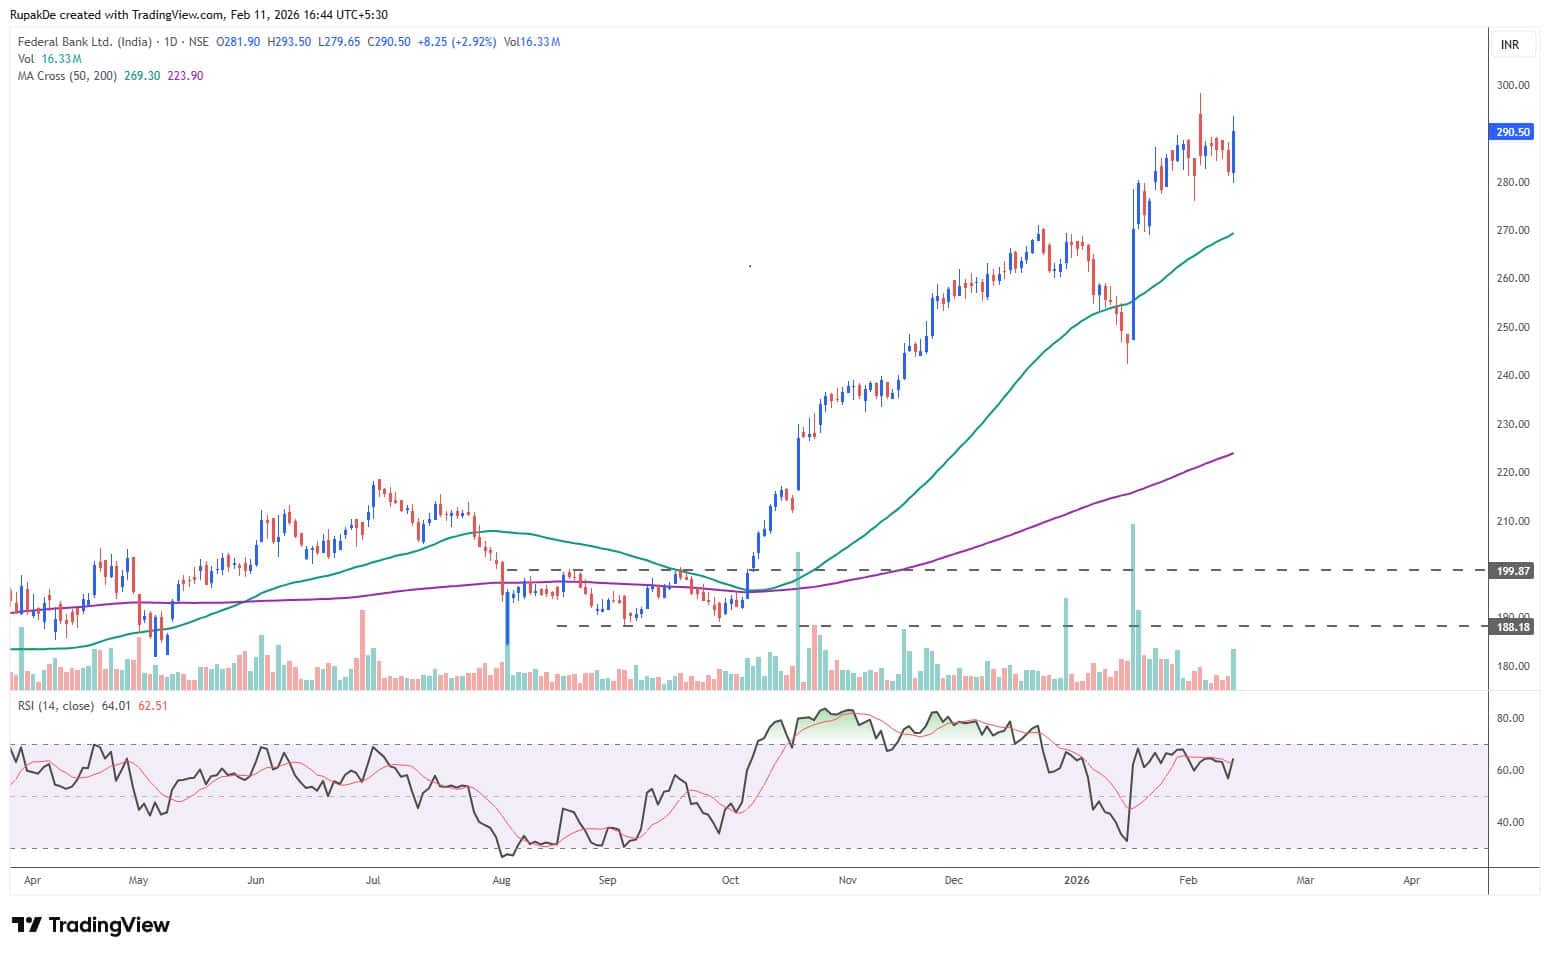Image resolution: width=1550 pixels, height=955 pixels.
Task: Click the Federal Bank Ltd. (India) symbol title
Action: [85, 42]
